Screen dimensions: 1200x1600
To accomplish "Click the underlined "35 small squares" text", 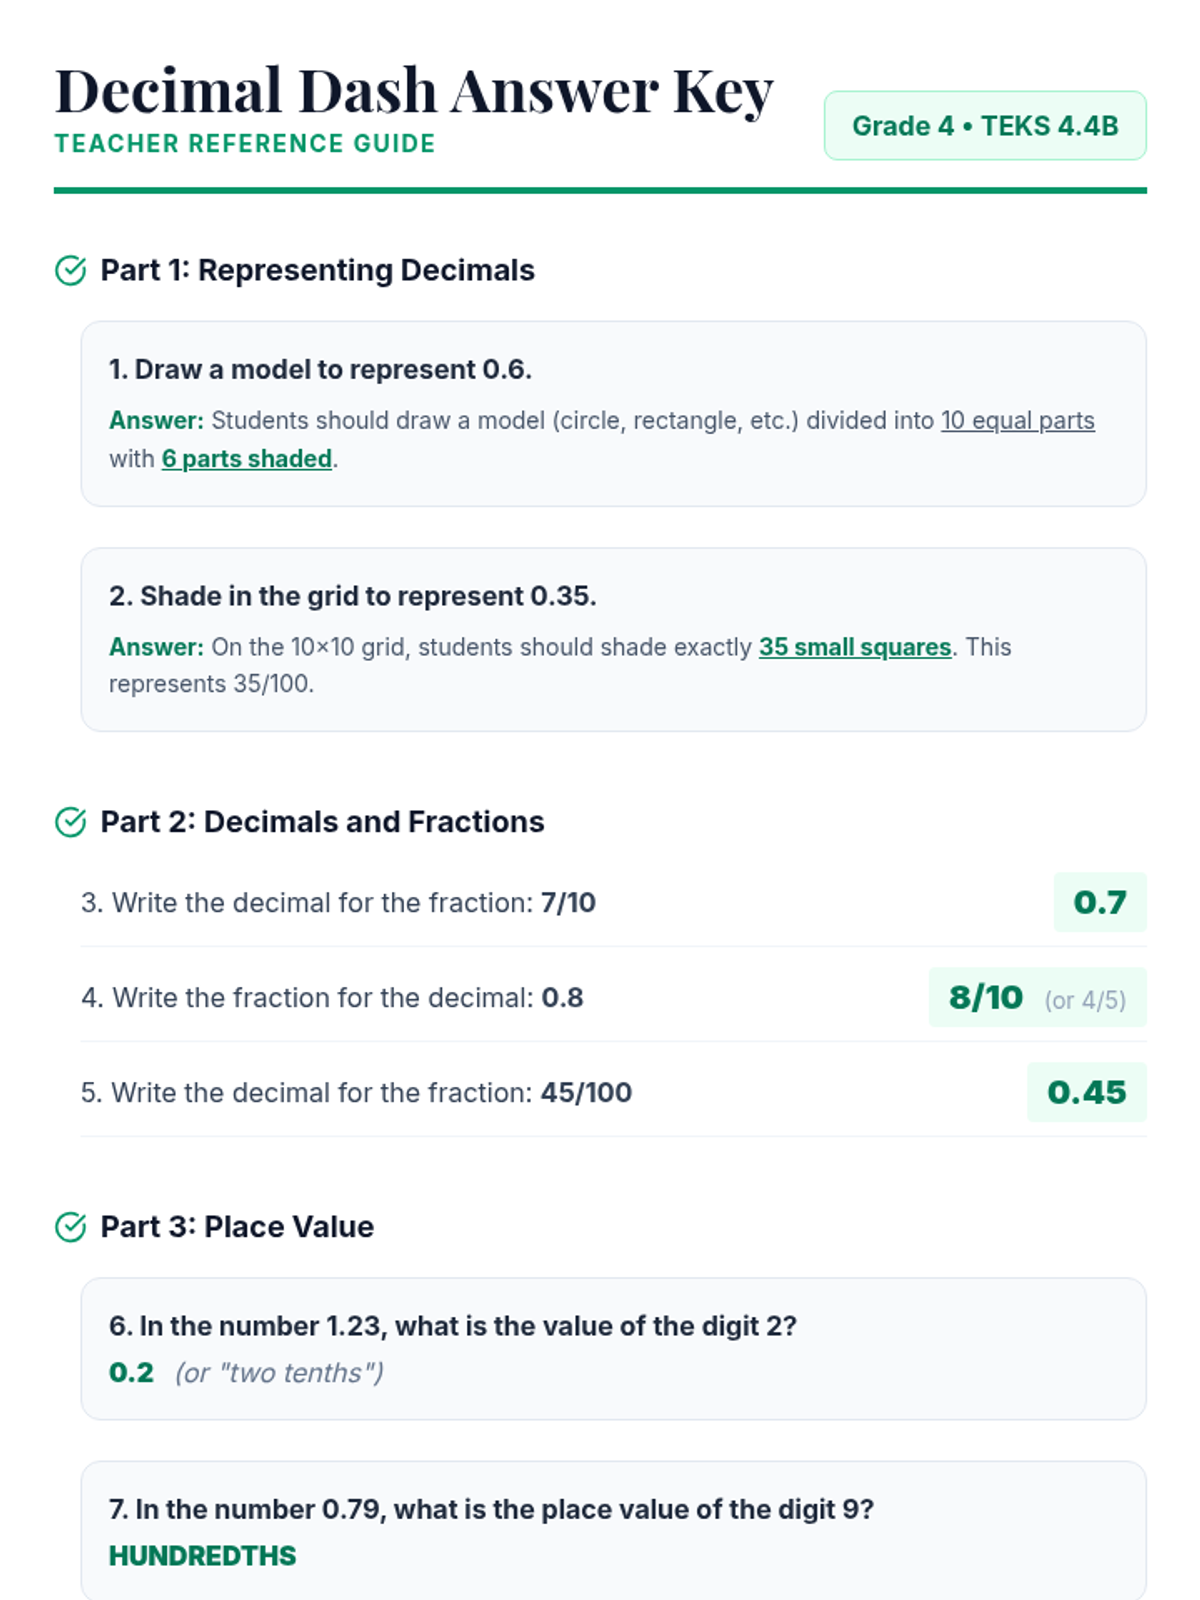I will click(x=854, y=647).
